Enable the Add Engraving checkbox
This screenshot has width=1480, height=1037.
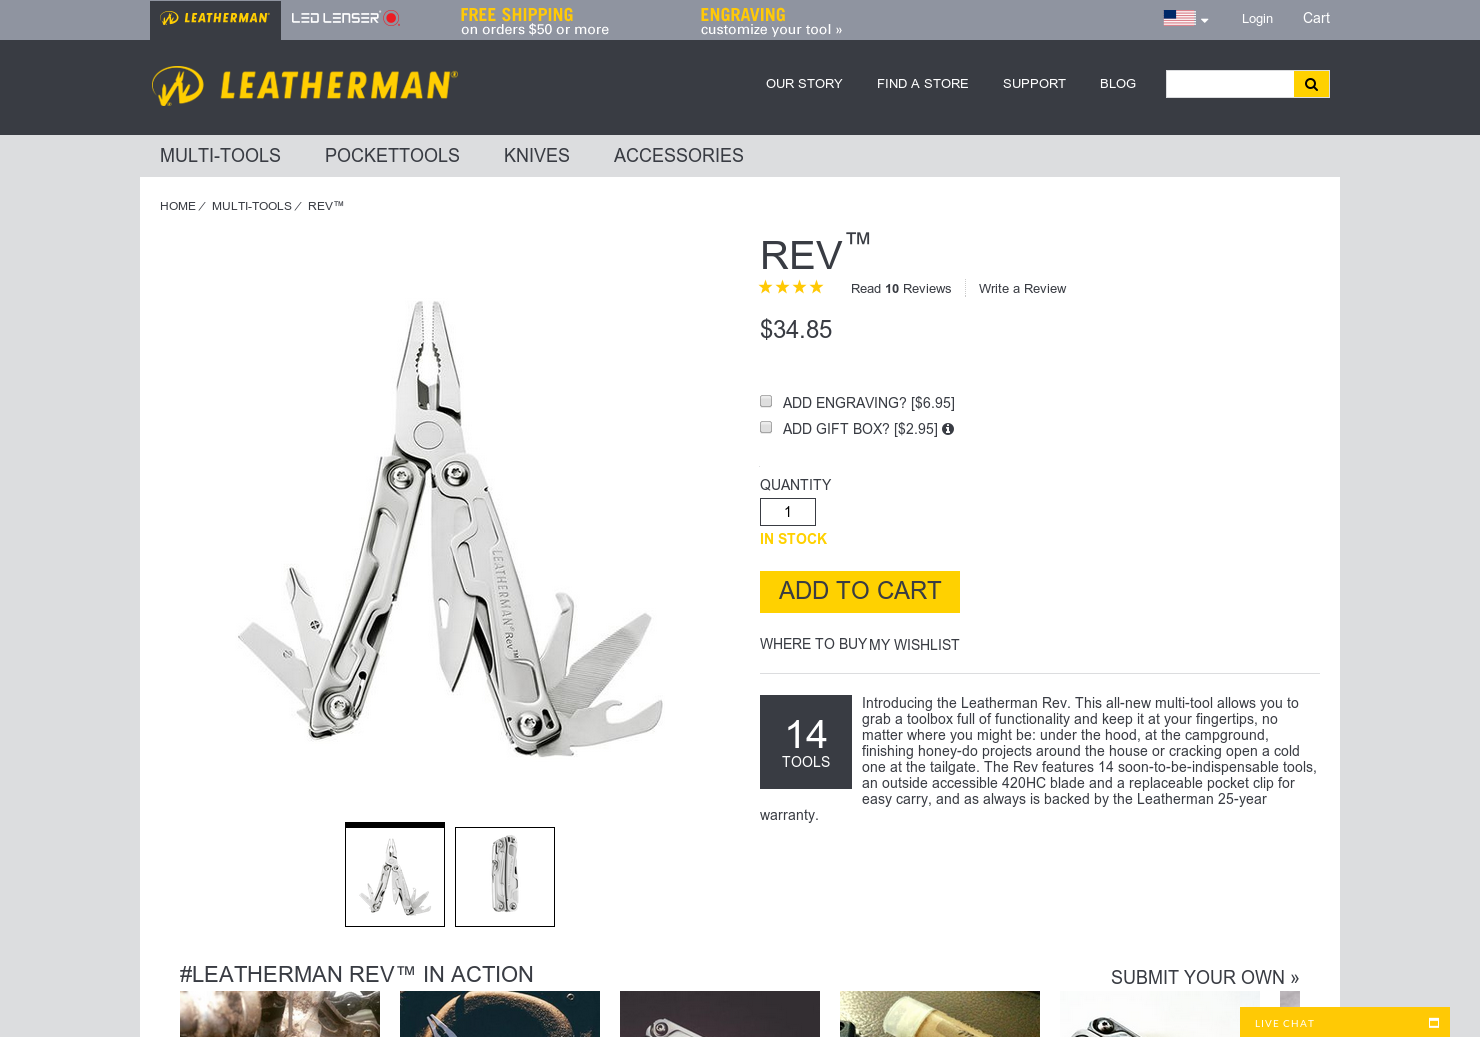point(766,401)
